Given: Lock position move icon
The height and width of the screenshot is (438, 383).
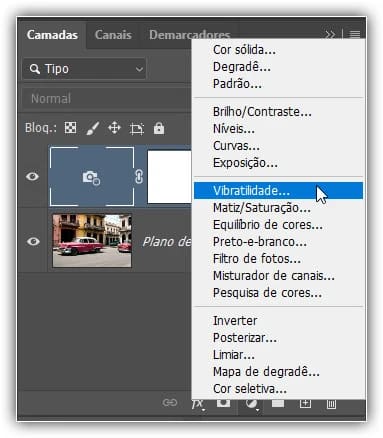Looking at the screenshot, I should [x=114, y=128].
